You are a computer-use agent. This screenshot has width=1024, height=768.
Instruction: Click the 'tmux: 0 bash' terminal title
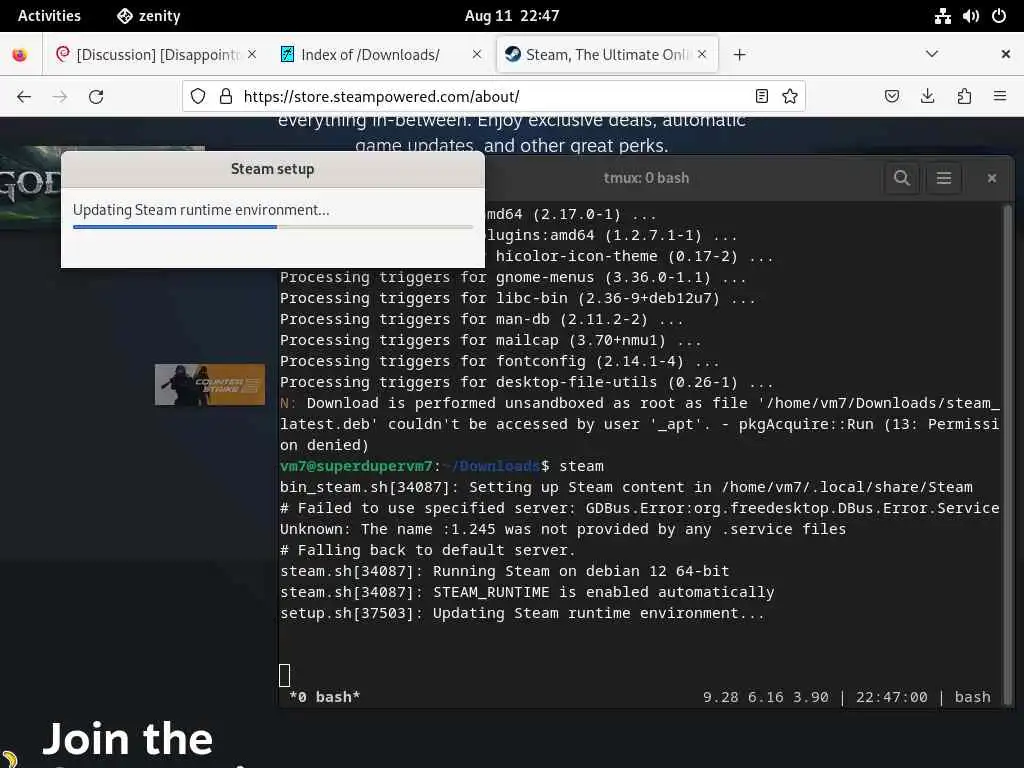(646, 178)
